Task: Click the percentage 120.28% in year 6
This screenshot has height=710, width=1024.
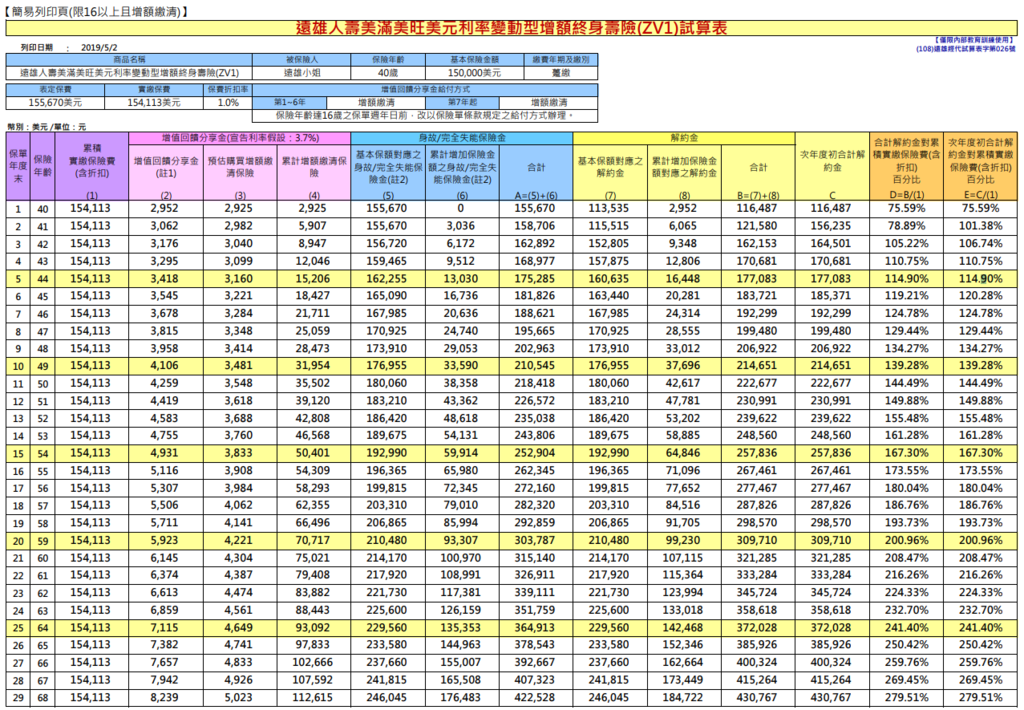Action: (980, 296)
